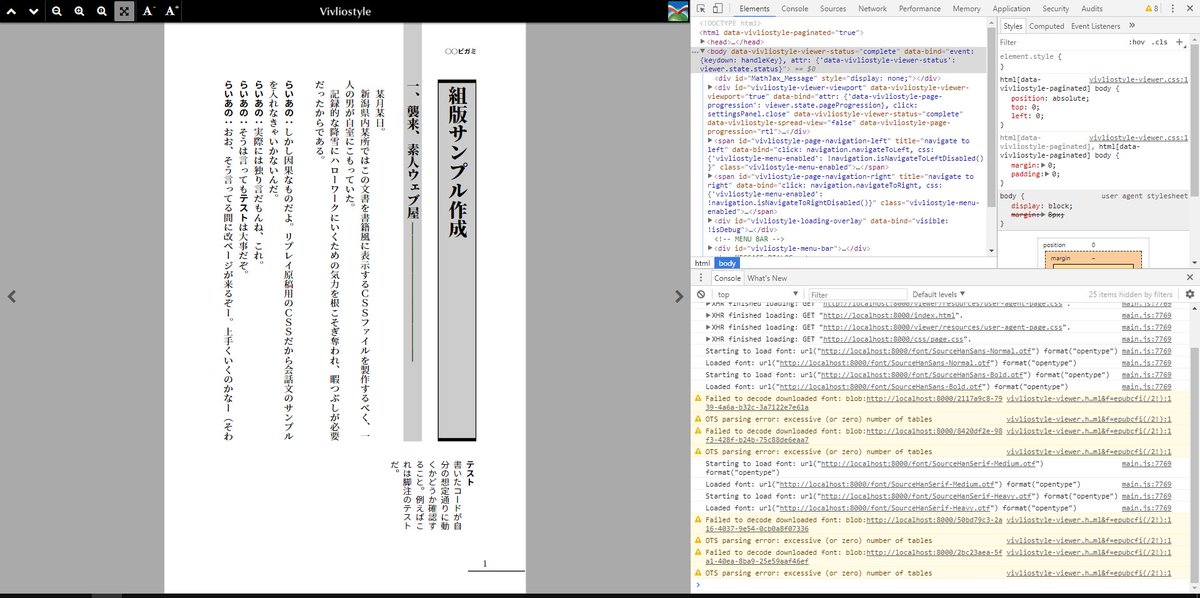This screenshot has width=1200, height=598.
Task: Open the Sources tab
Action: [833, 8]
